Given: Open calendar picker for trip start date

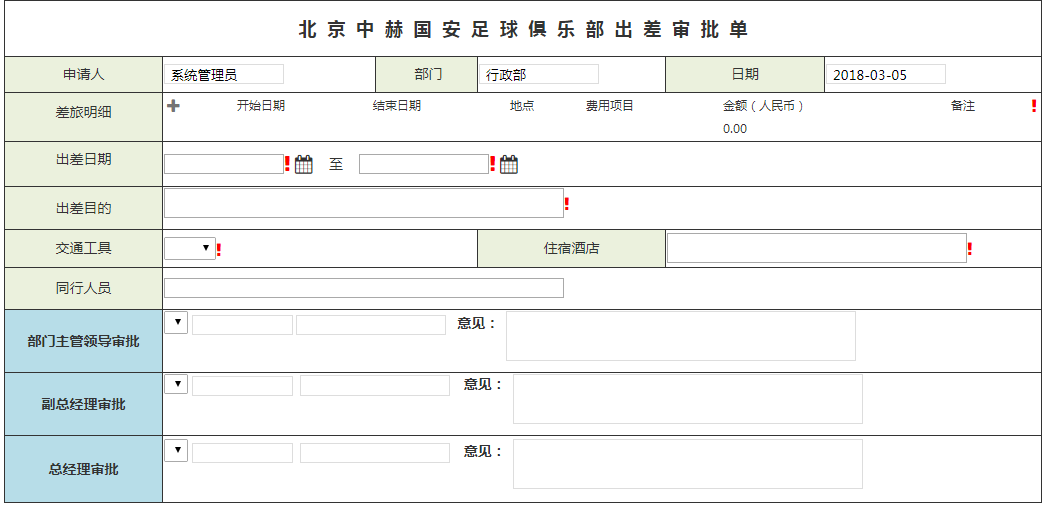Looking at the screenshot, I should pyautogui.click(x=303, y=164).
